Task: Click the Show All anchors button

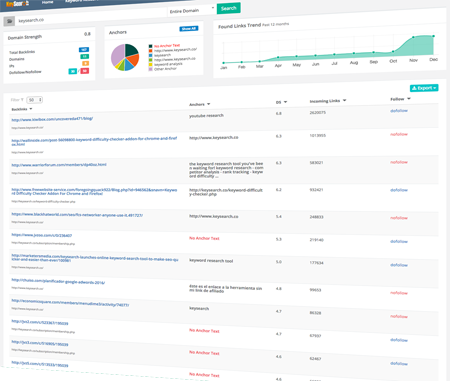Action: 189,29
